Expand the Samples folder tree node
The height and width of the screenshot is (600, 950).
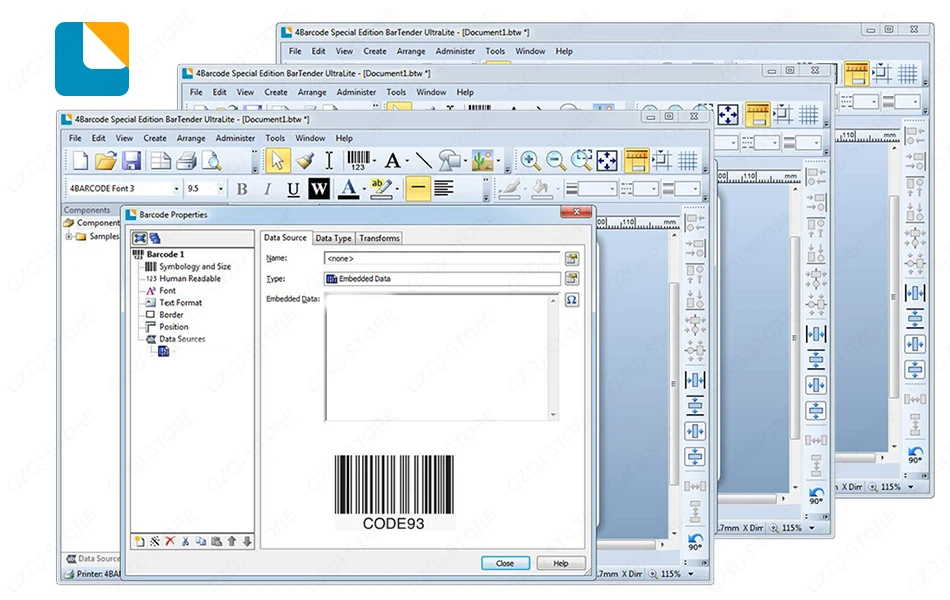point(69,236)
